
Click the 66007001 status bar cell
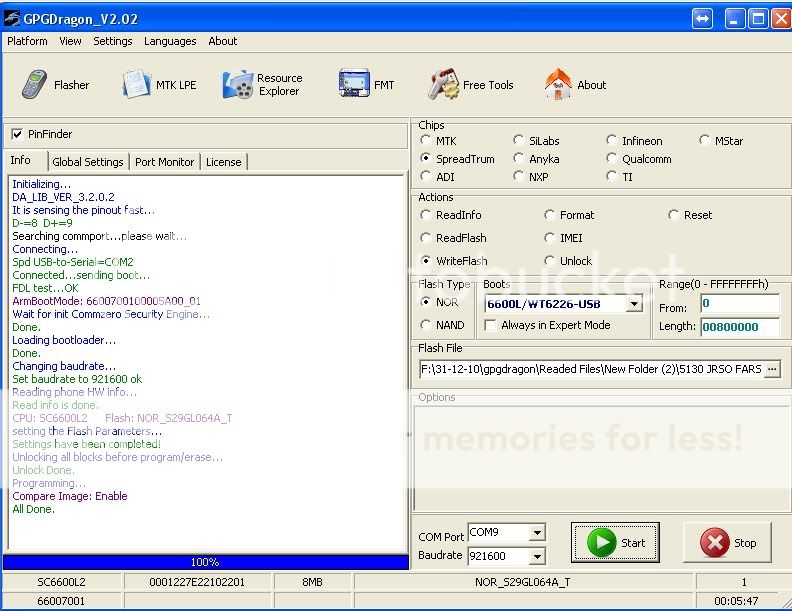[61, 601]
